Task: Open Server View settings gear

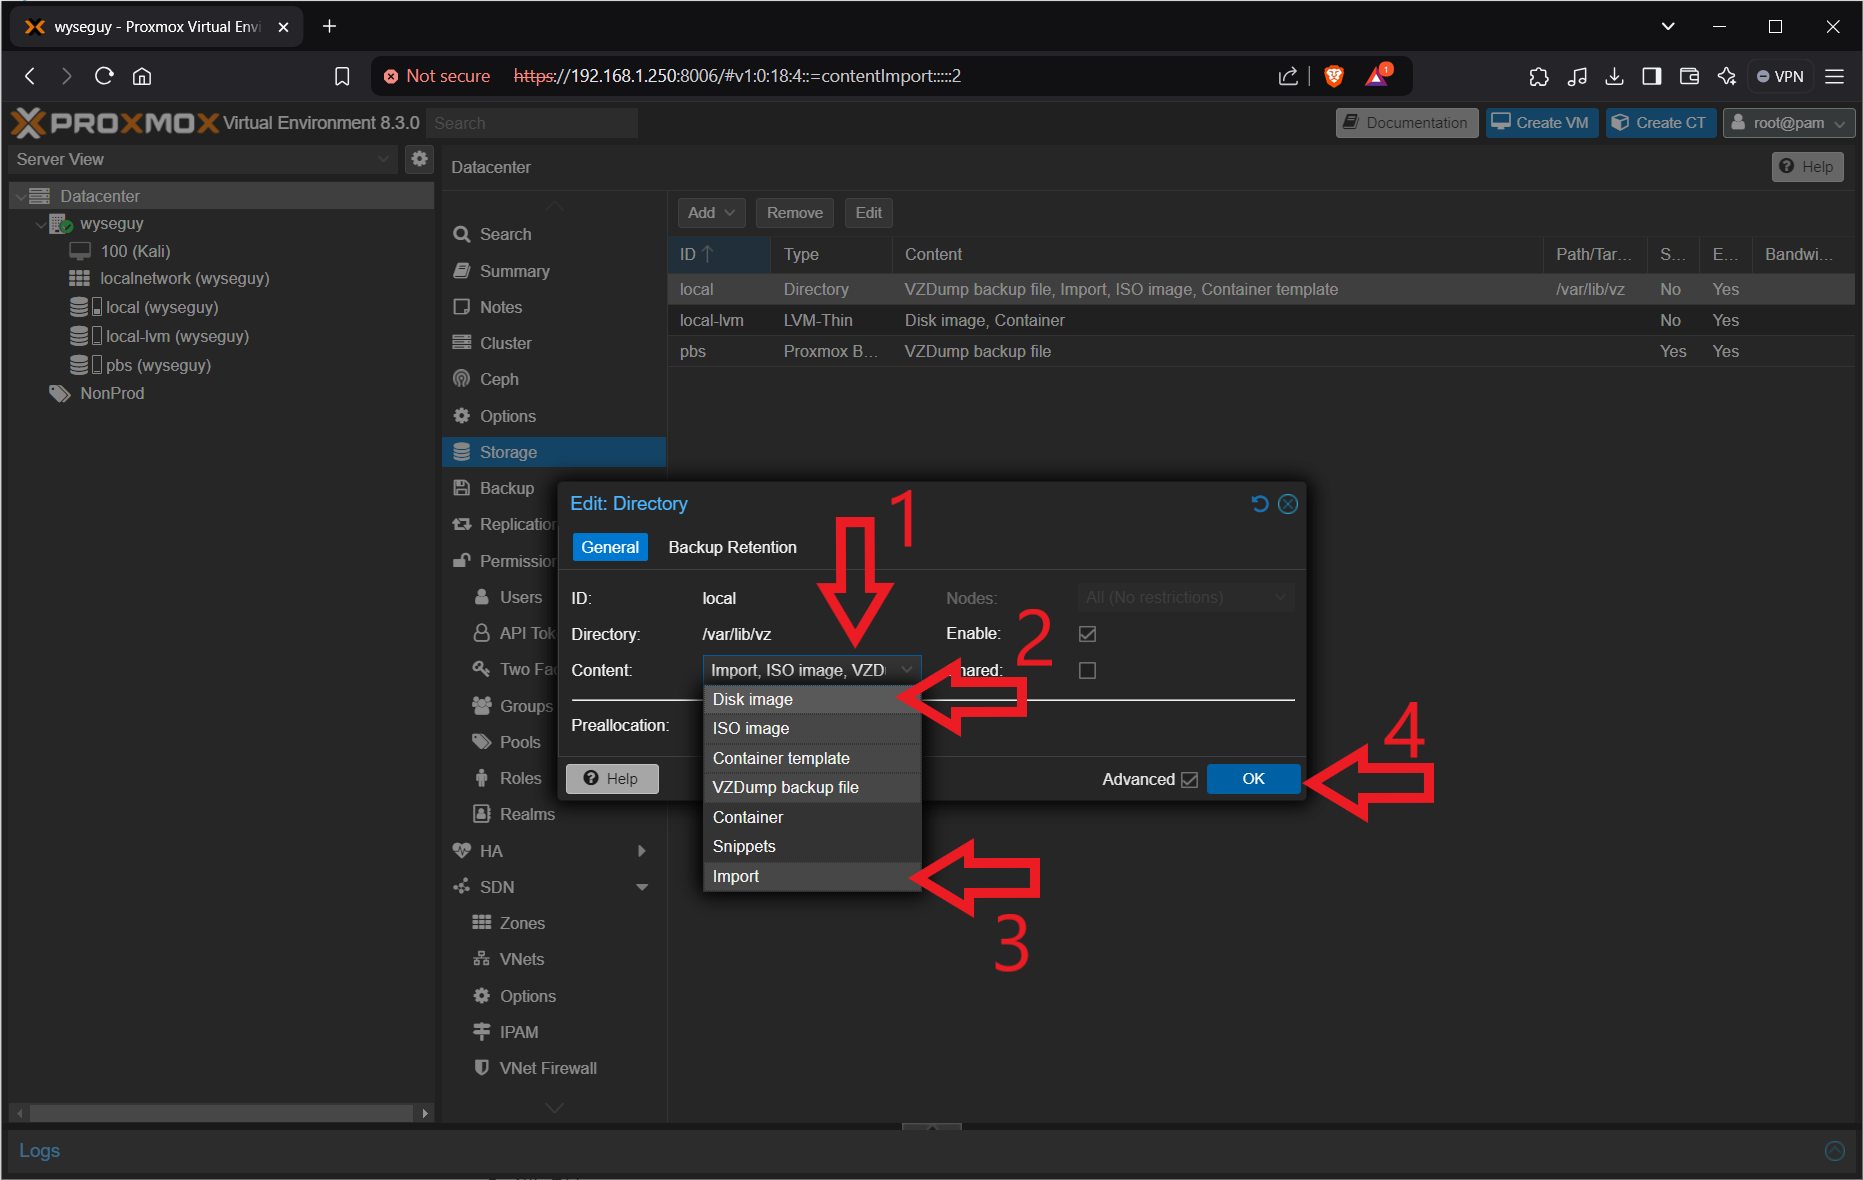Action: coord(419,158)
